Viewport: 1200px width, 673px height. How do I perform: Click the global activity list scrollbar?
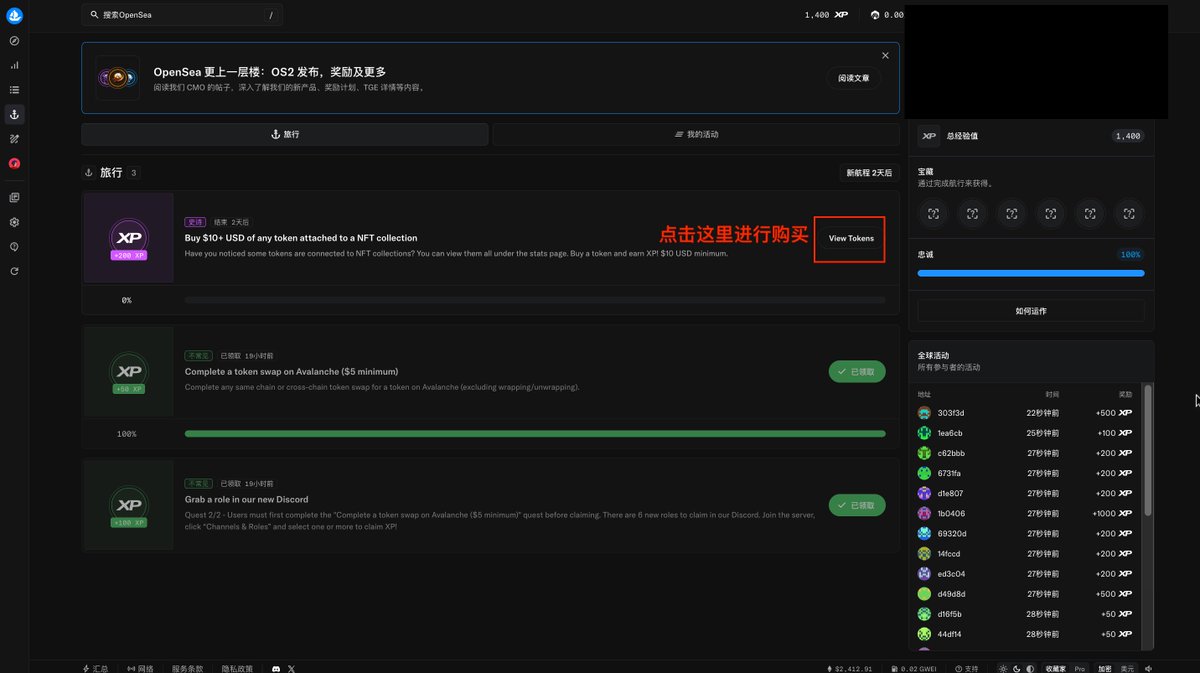tap(1148, 450)
